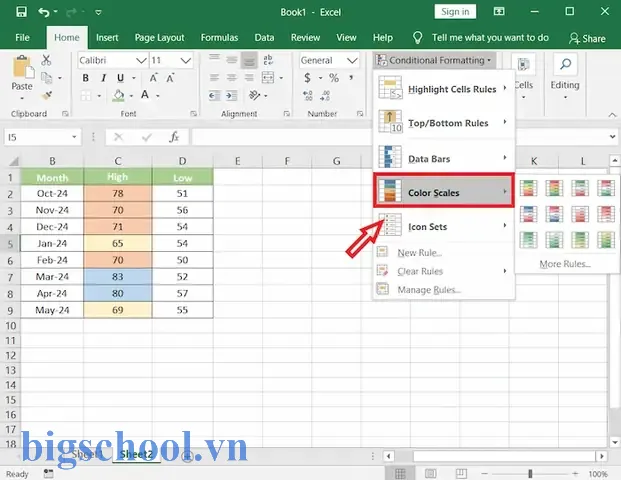
Task: Click the Share button
Action: 587,38
